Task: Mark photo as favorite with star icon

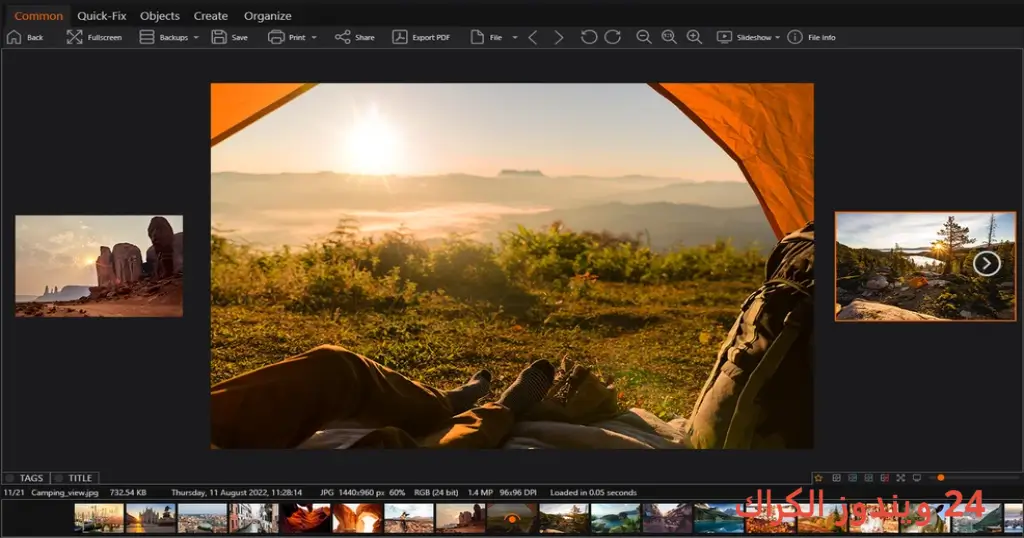Action: 818,478
